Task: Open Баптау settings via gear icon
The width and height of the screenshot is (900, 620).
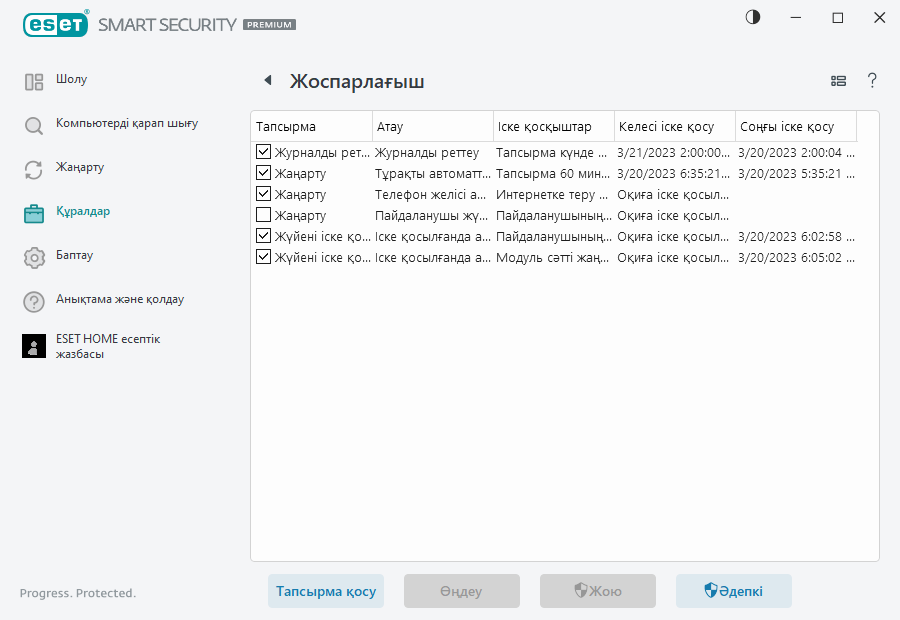Action: pos(34,255)
